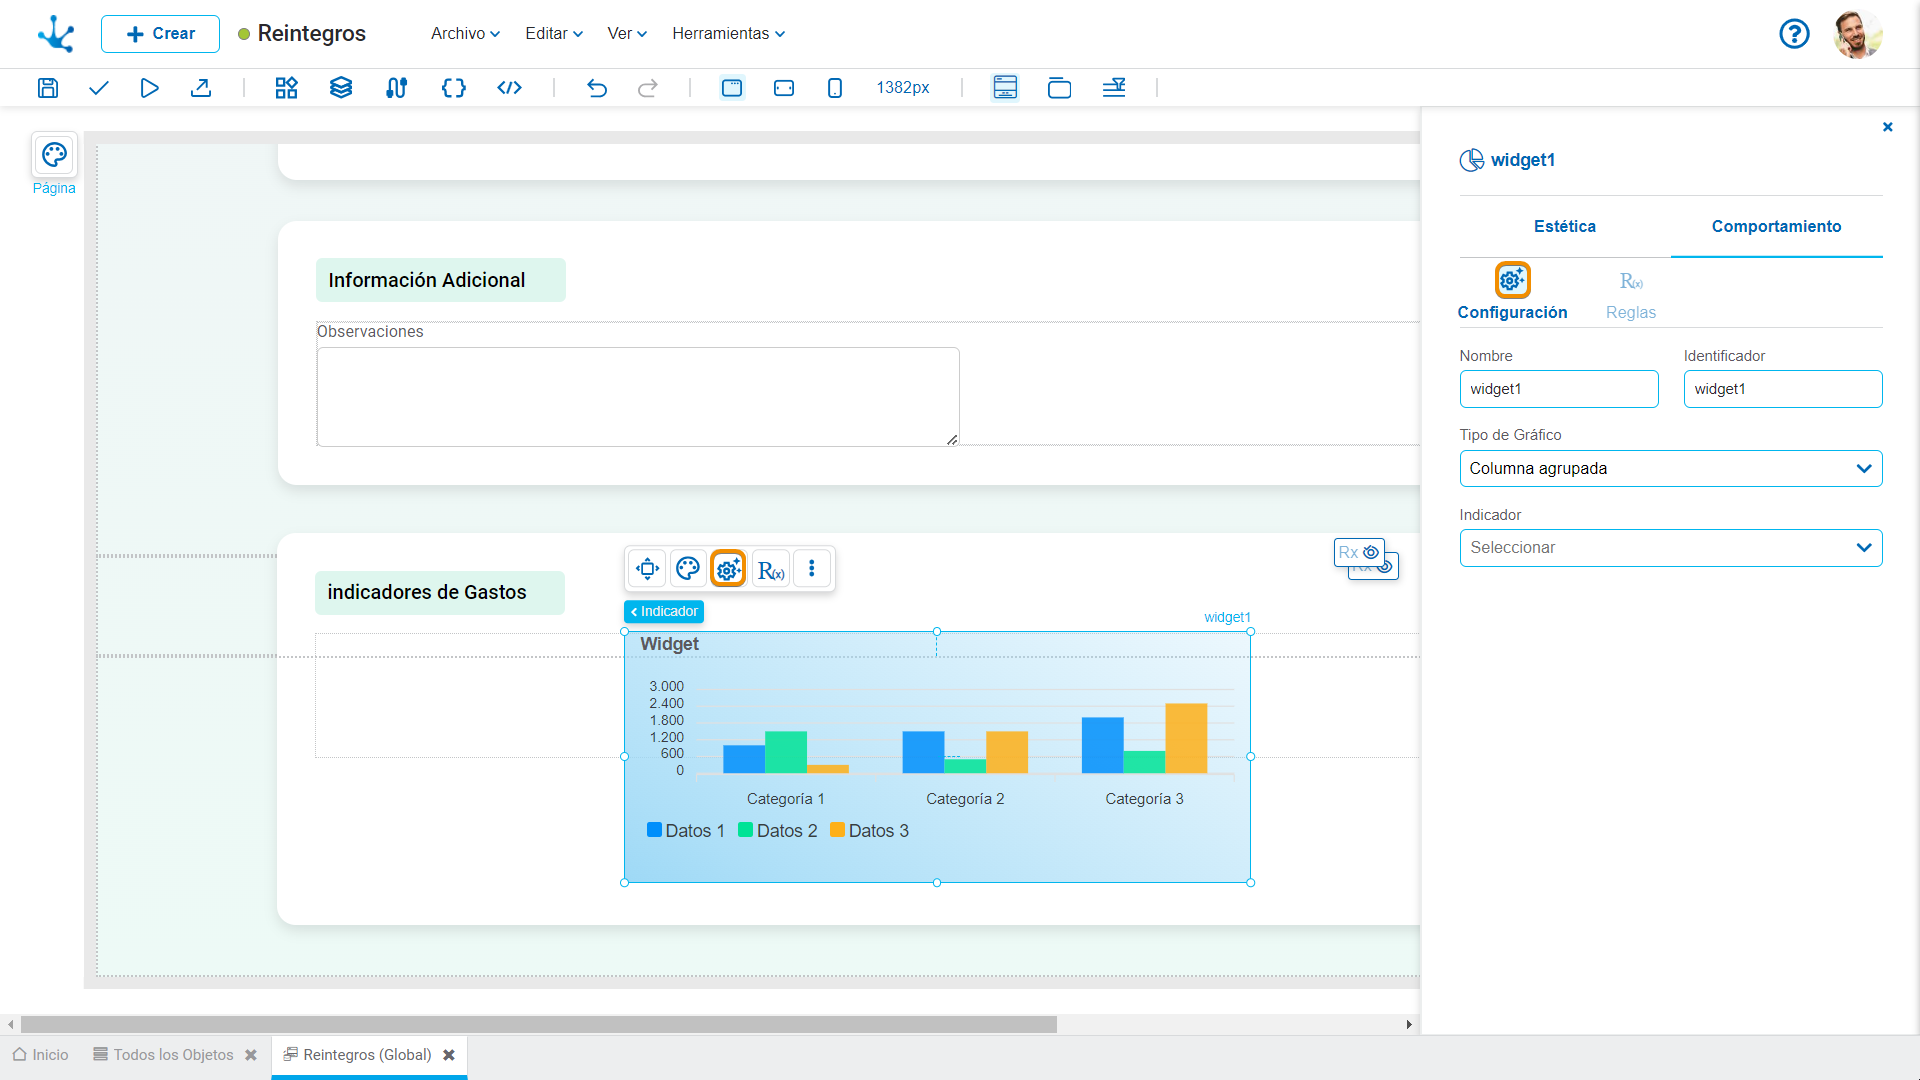The image size is (1920, 1080).
Task: Toggle the Rx visibility eye badge
Action: point(1359,552)
